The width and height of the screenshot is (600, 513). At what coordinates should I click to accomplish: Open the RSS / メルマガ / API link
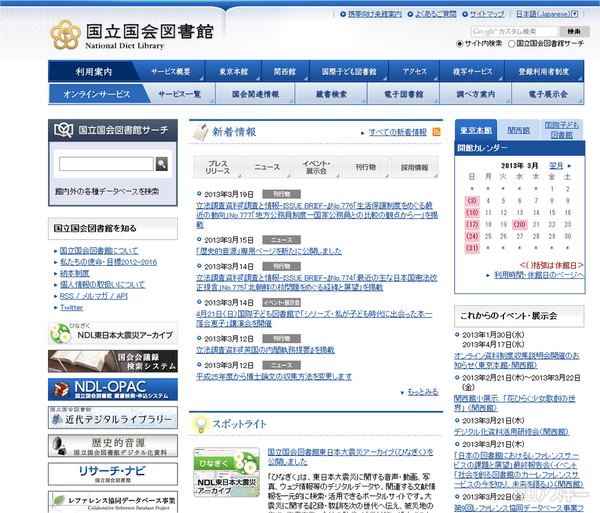(x=94, y=296)
